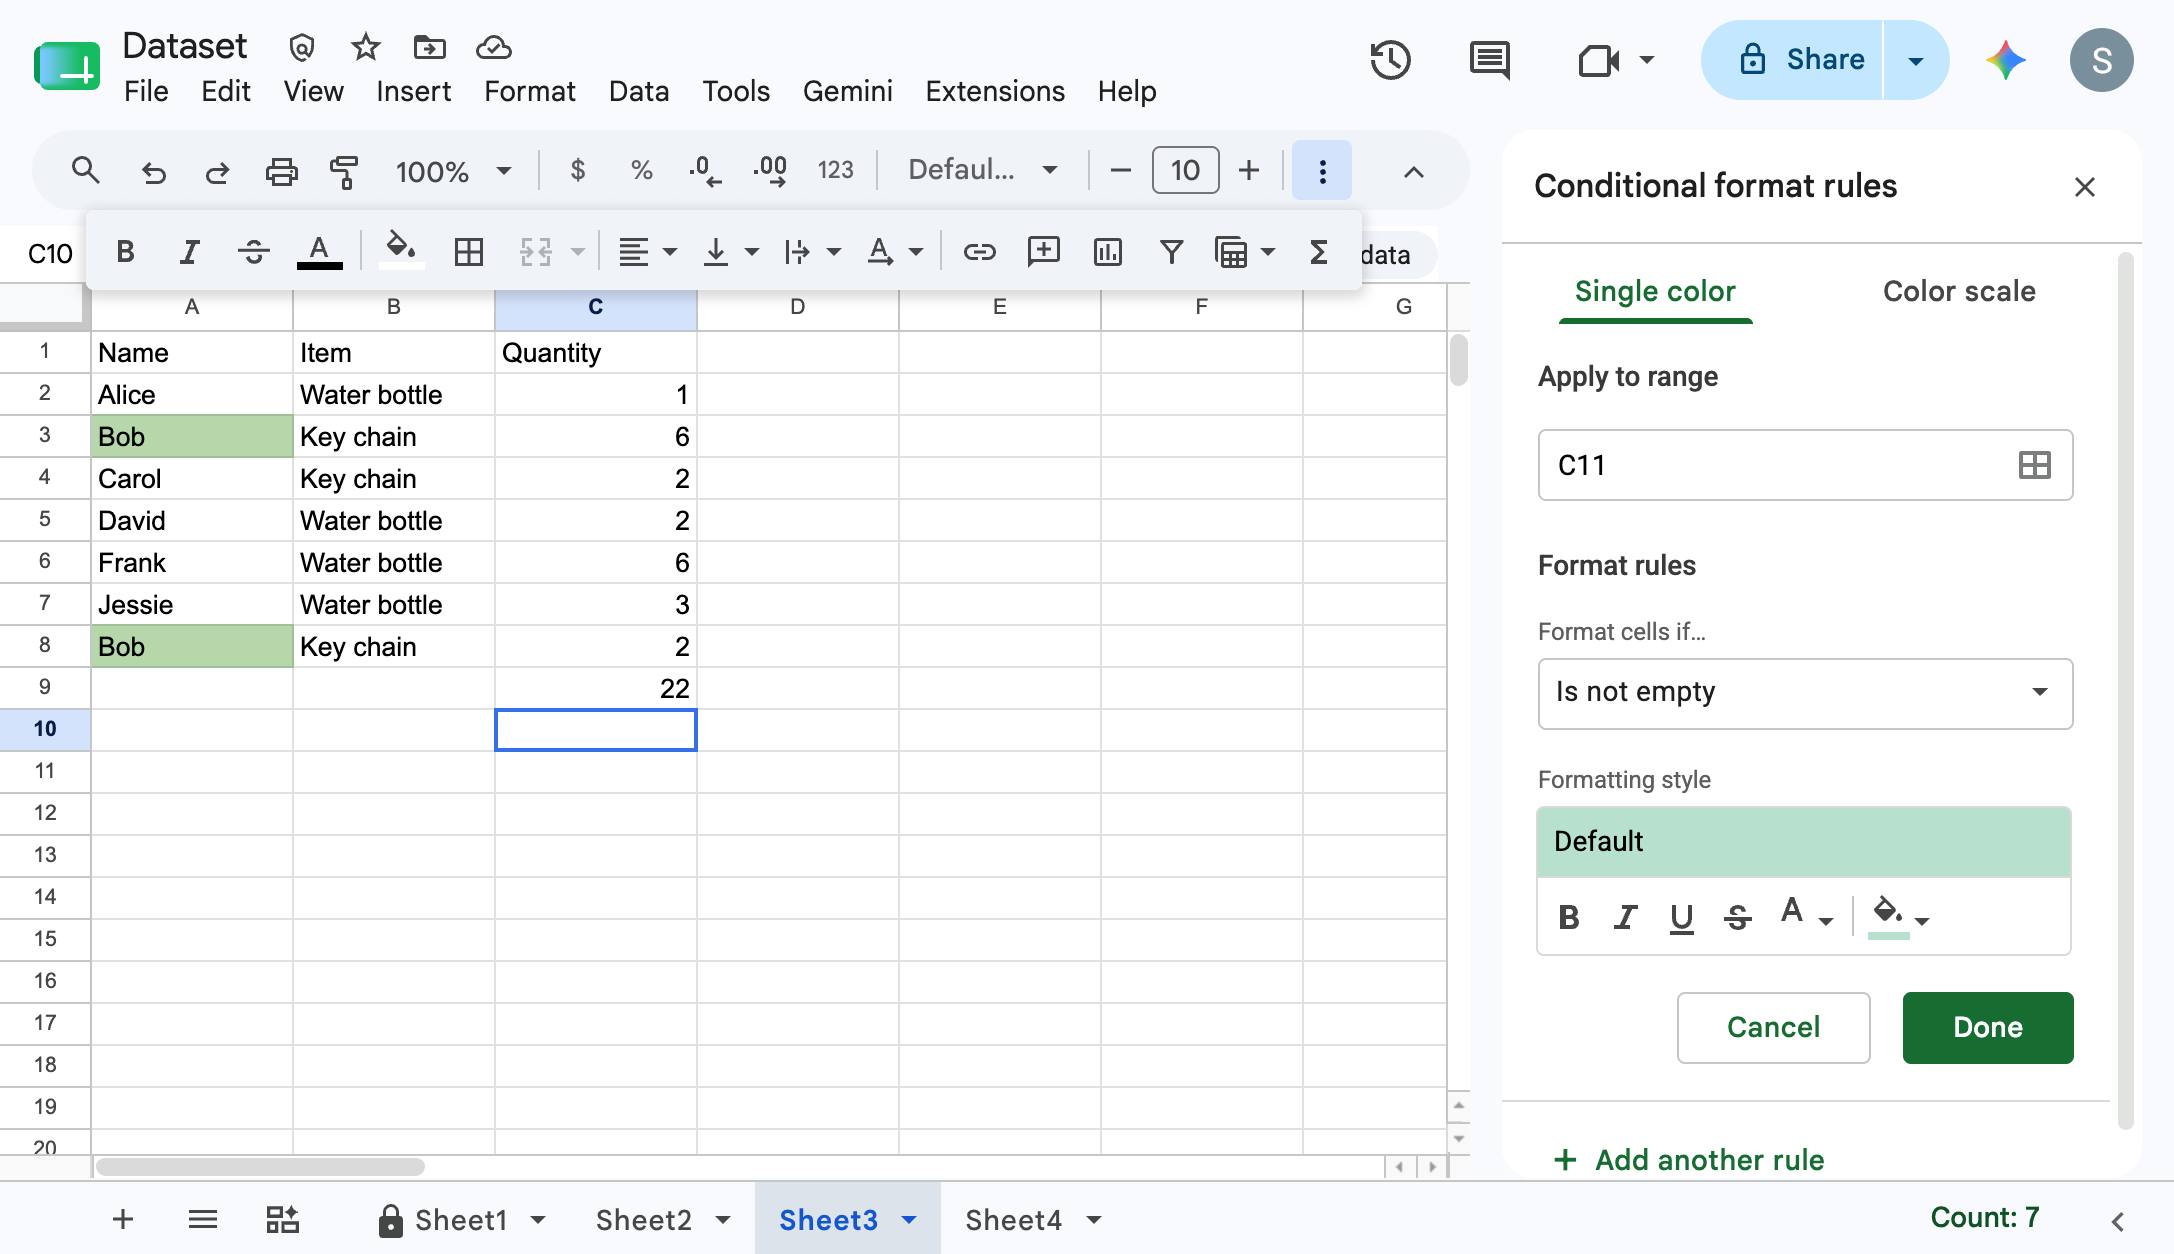Redo the last action
This screenshot has height=1254, width=2174.
pos(217,172)
